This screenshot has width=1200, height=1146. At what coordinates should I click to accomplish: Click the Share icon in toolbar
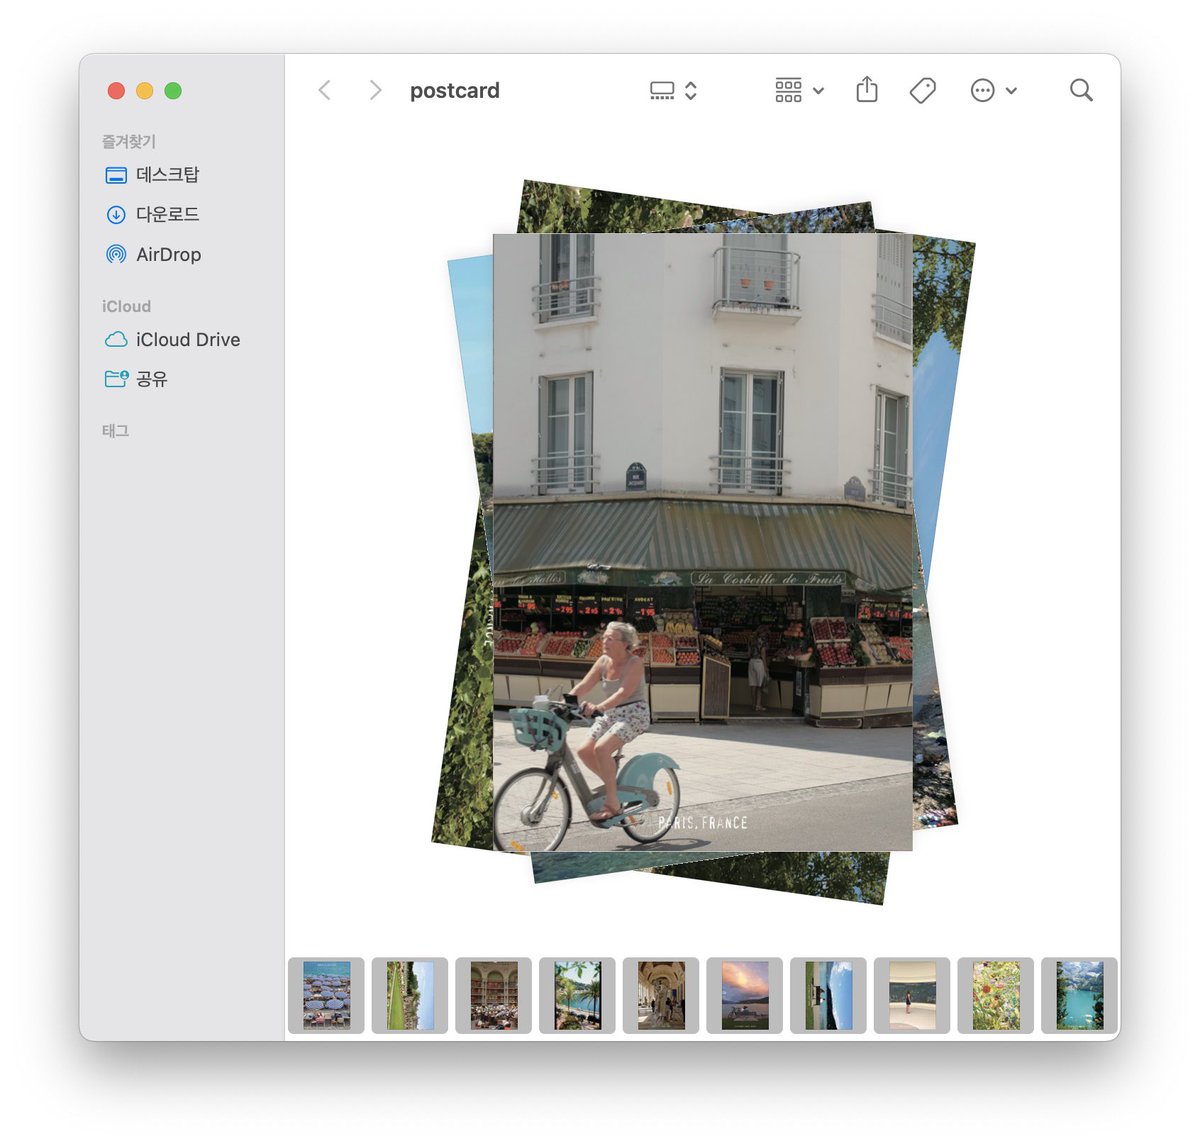(x=867, y=90)
